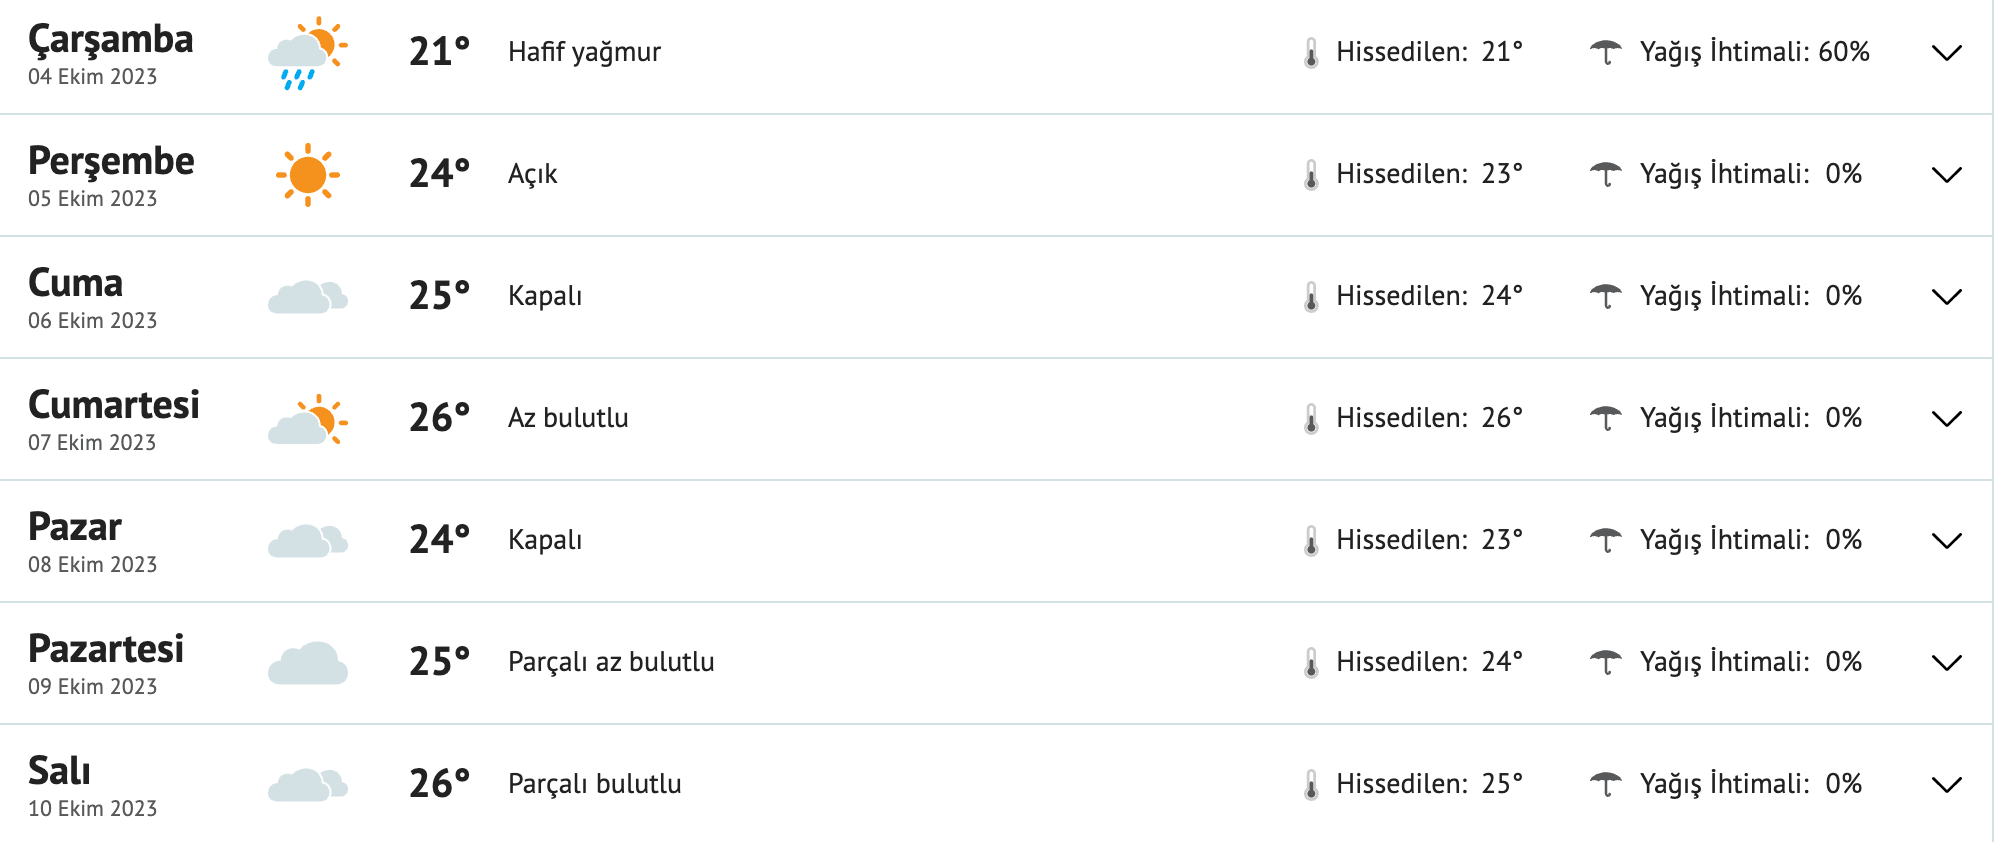Click the umbrella icon on the Pazartesi row
The image size is (1996, 842).
coord(1608,661)
